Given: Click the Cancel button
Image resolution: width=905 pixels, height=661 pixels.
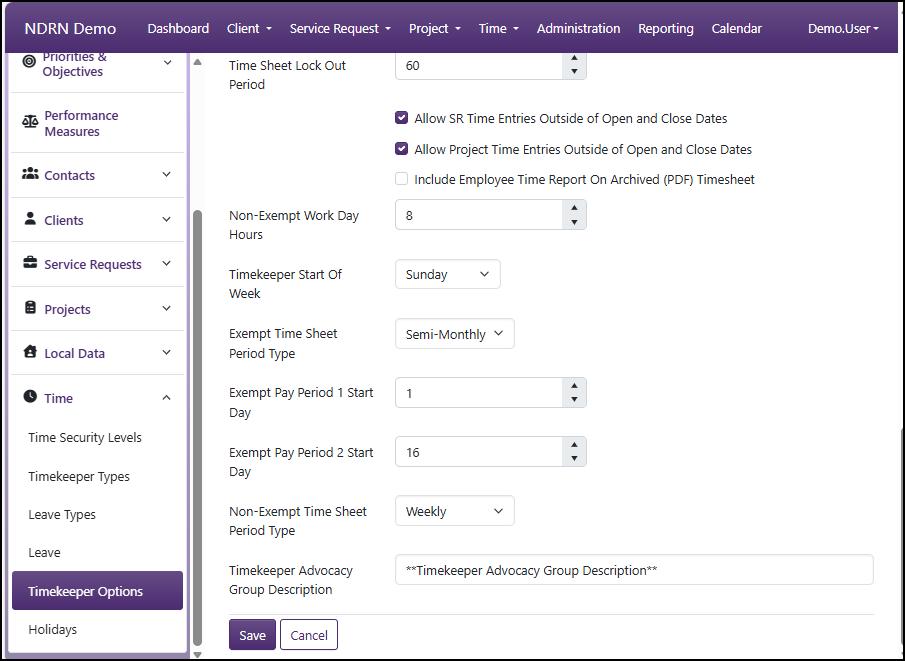Looking at the screenshot, I should click(x=309, y=635).
